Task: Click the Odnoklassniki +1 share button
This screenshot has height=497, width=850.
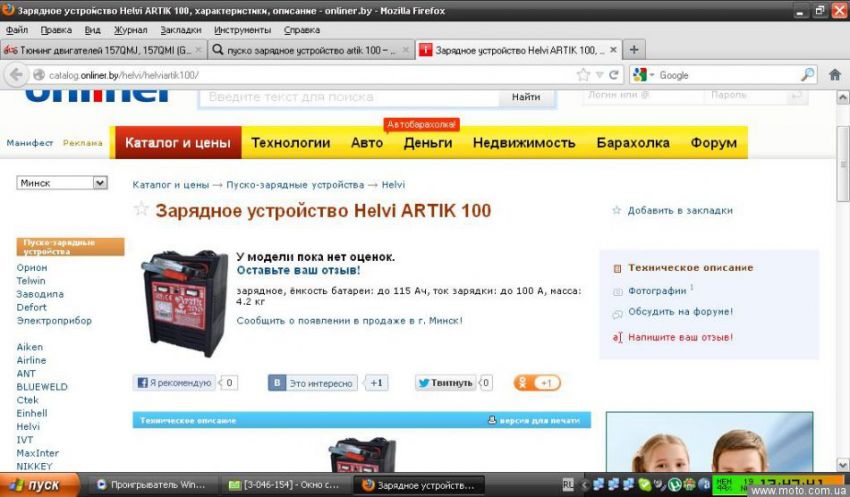Action: coord(537,383)
